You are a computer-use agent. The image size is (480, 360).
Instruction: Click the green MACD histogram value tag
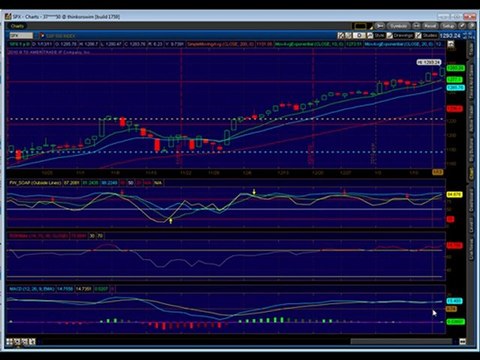[456, 322]
